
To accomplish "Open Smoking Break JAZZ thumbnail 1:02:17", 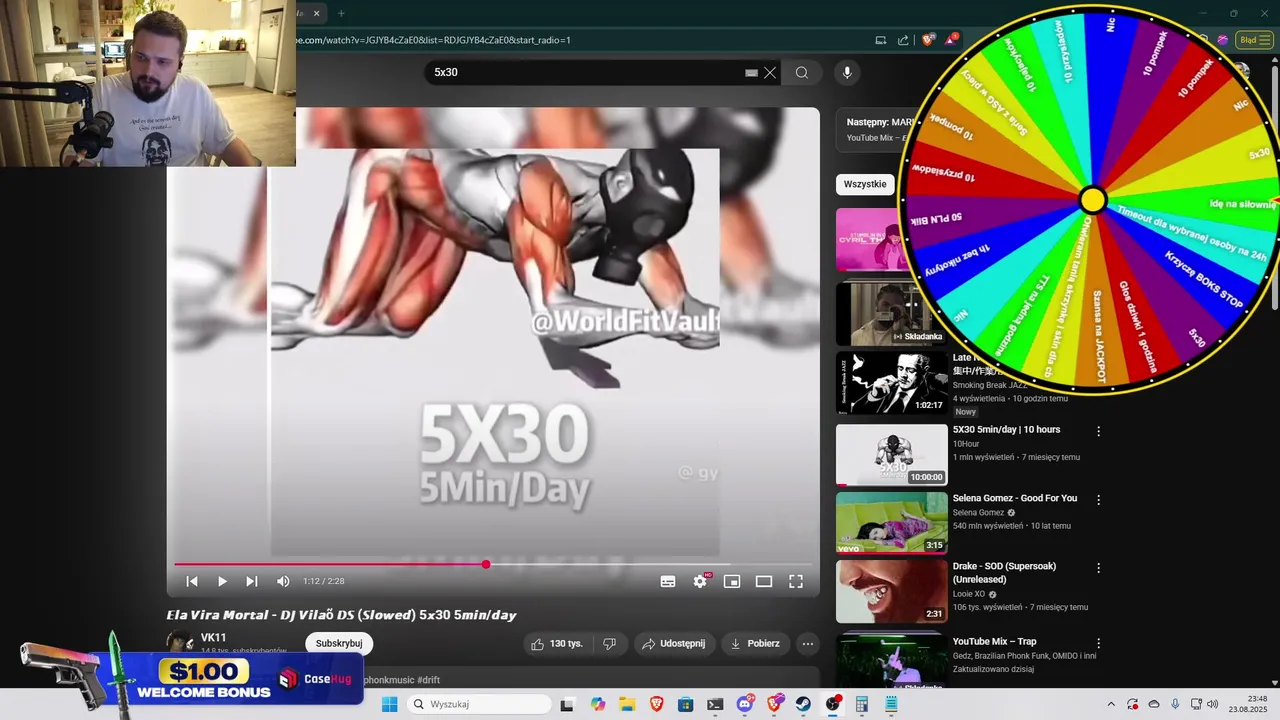I will coord(892,382).
